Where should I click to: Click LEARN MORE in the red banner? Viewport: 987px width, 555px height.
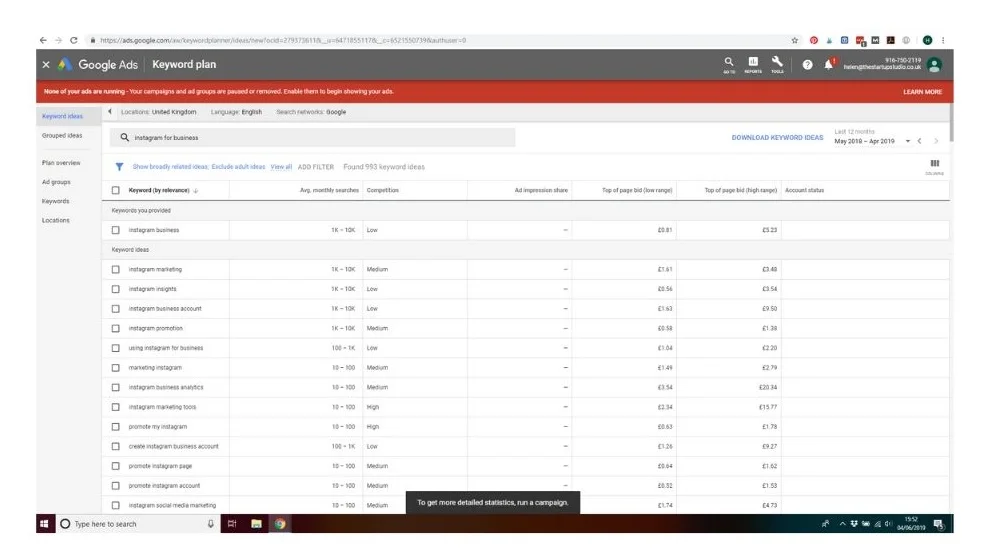click(922, 92)
